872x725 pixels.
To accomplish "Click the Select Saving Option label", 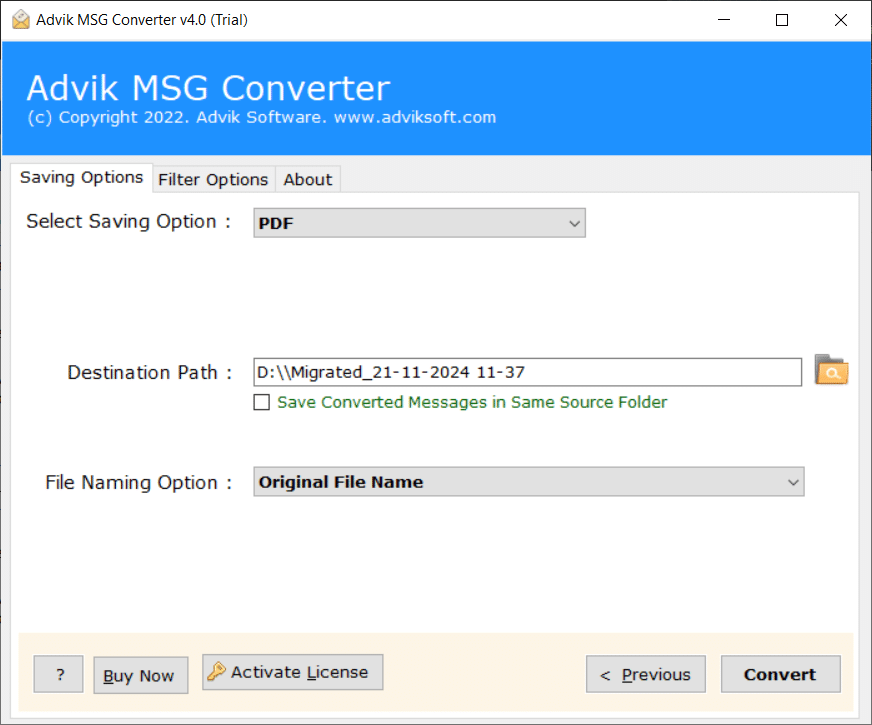I will click(x=128, y=221).
